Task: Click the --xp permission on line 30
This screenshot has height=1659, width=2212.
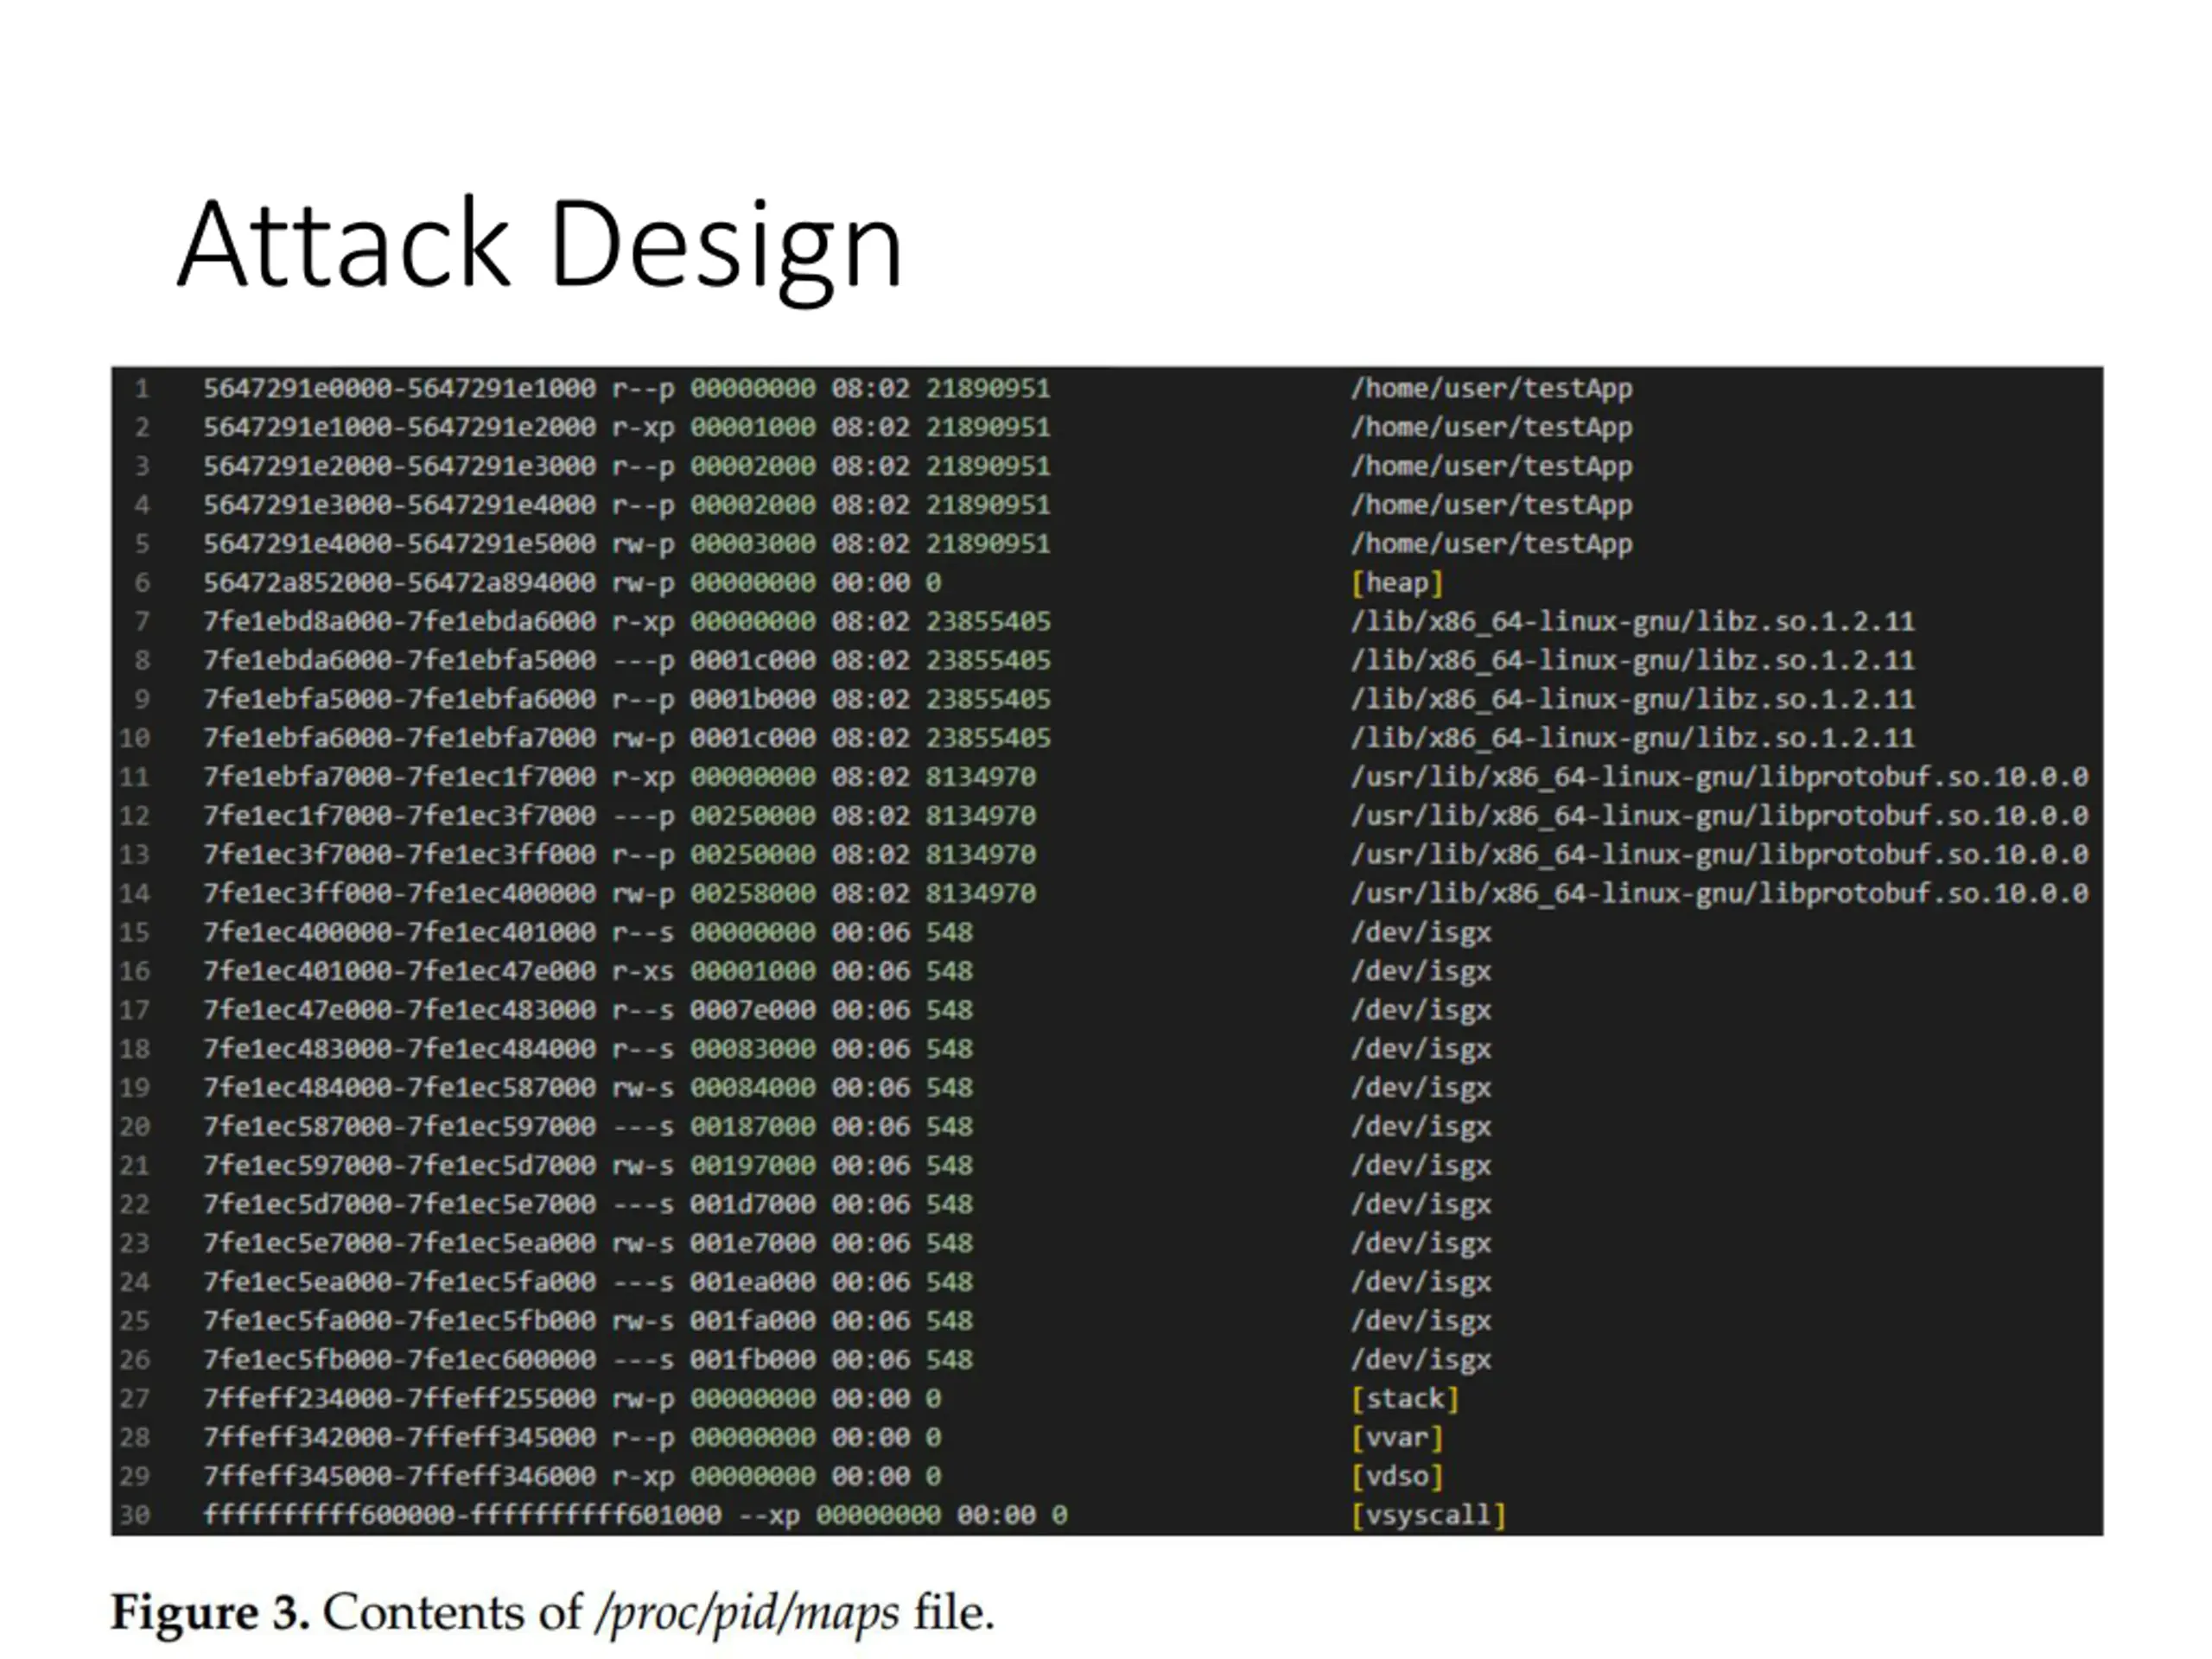Action: coord(769,1515)
